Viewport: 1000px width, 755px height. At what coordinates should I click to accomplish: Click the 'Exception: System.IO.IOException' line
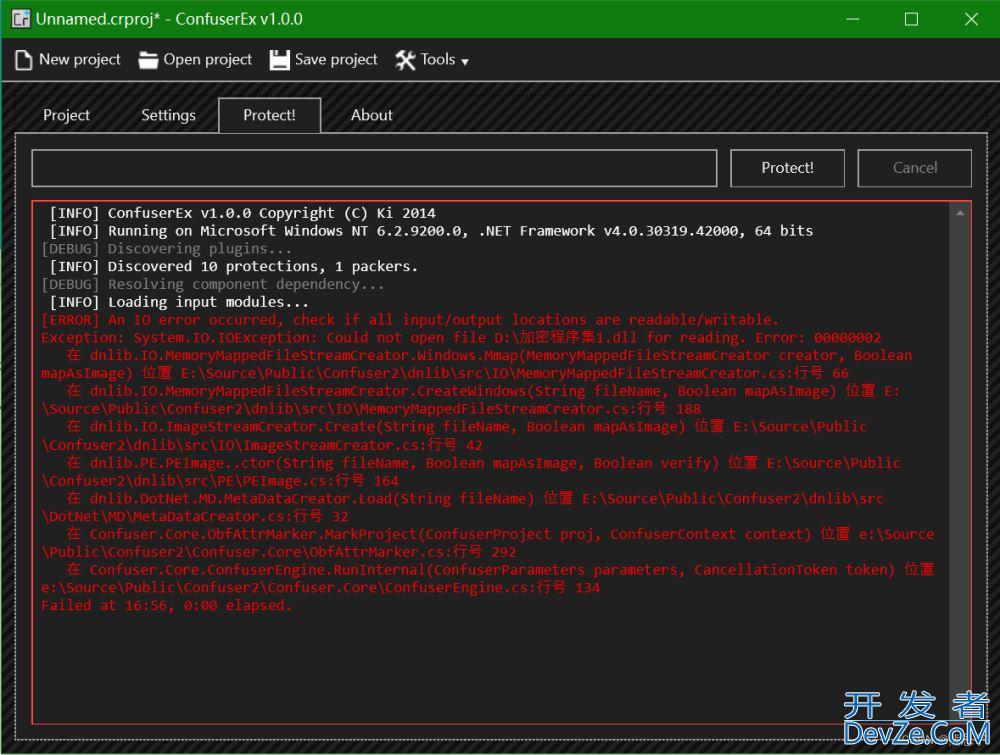pos(460,337)
